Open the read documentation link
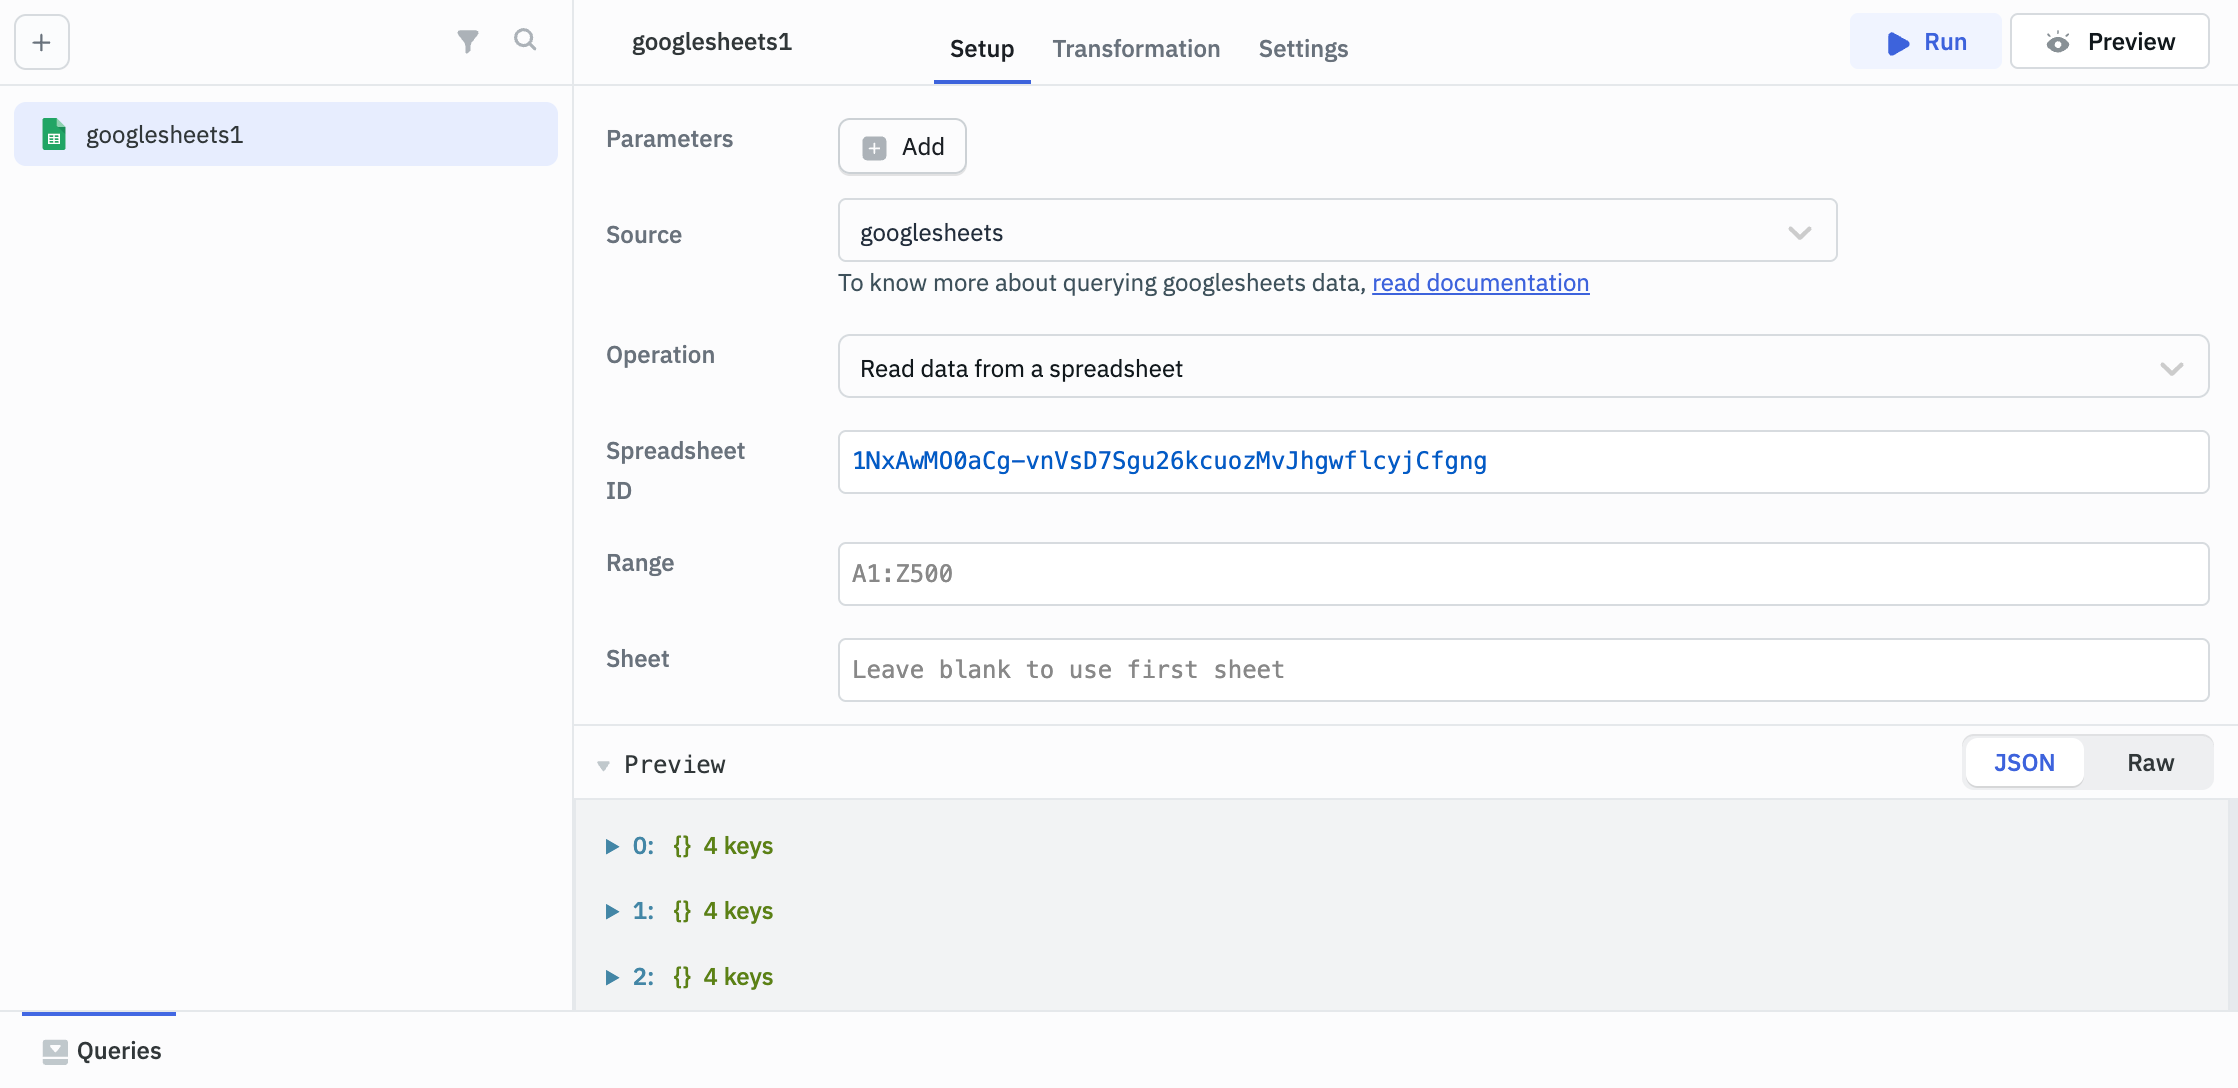The image size is (2238, 1088). pos(1481,283)
